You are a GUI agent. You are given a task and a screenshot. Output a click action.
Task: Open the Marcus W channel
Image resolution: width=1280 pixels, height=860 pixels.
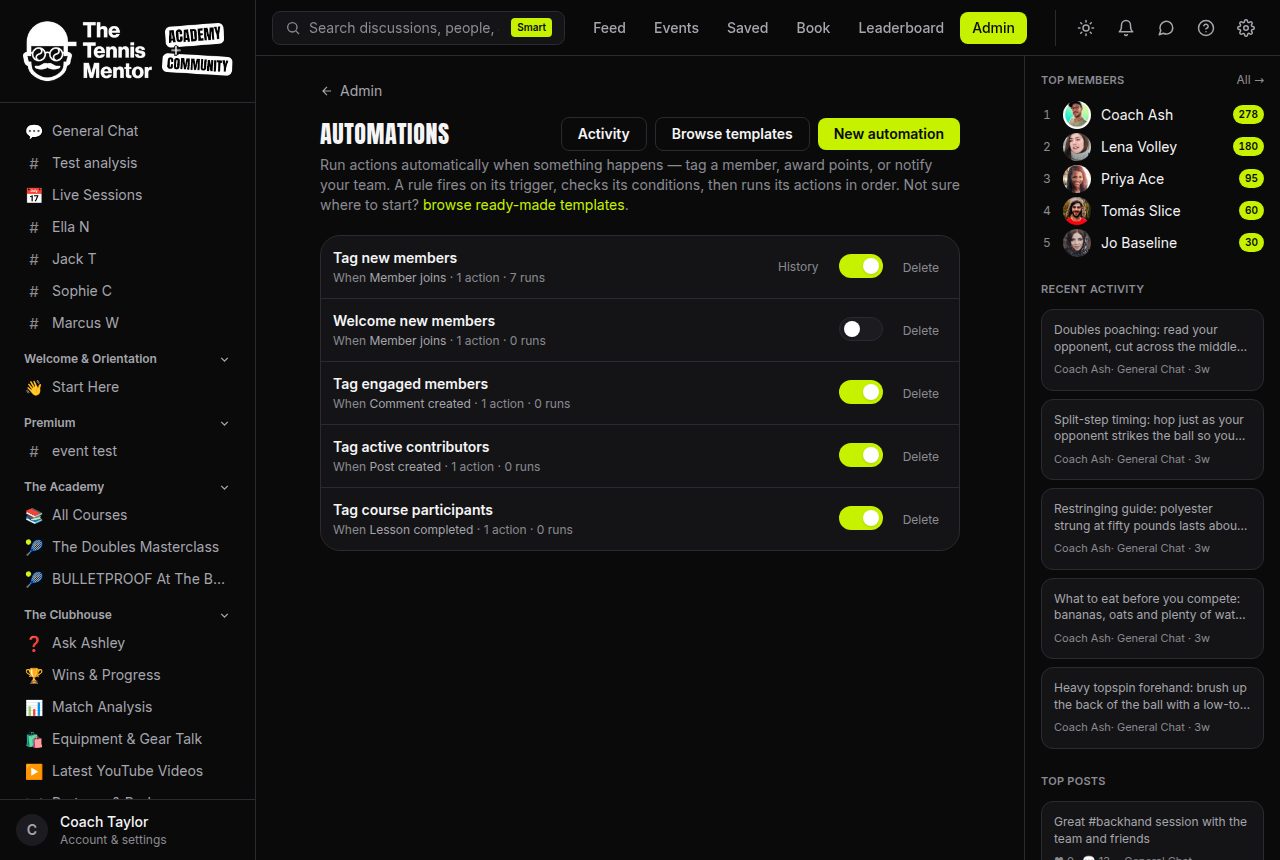(x=128, y=323)
